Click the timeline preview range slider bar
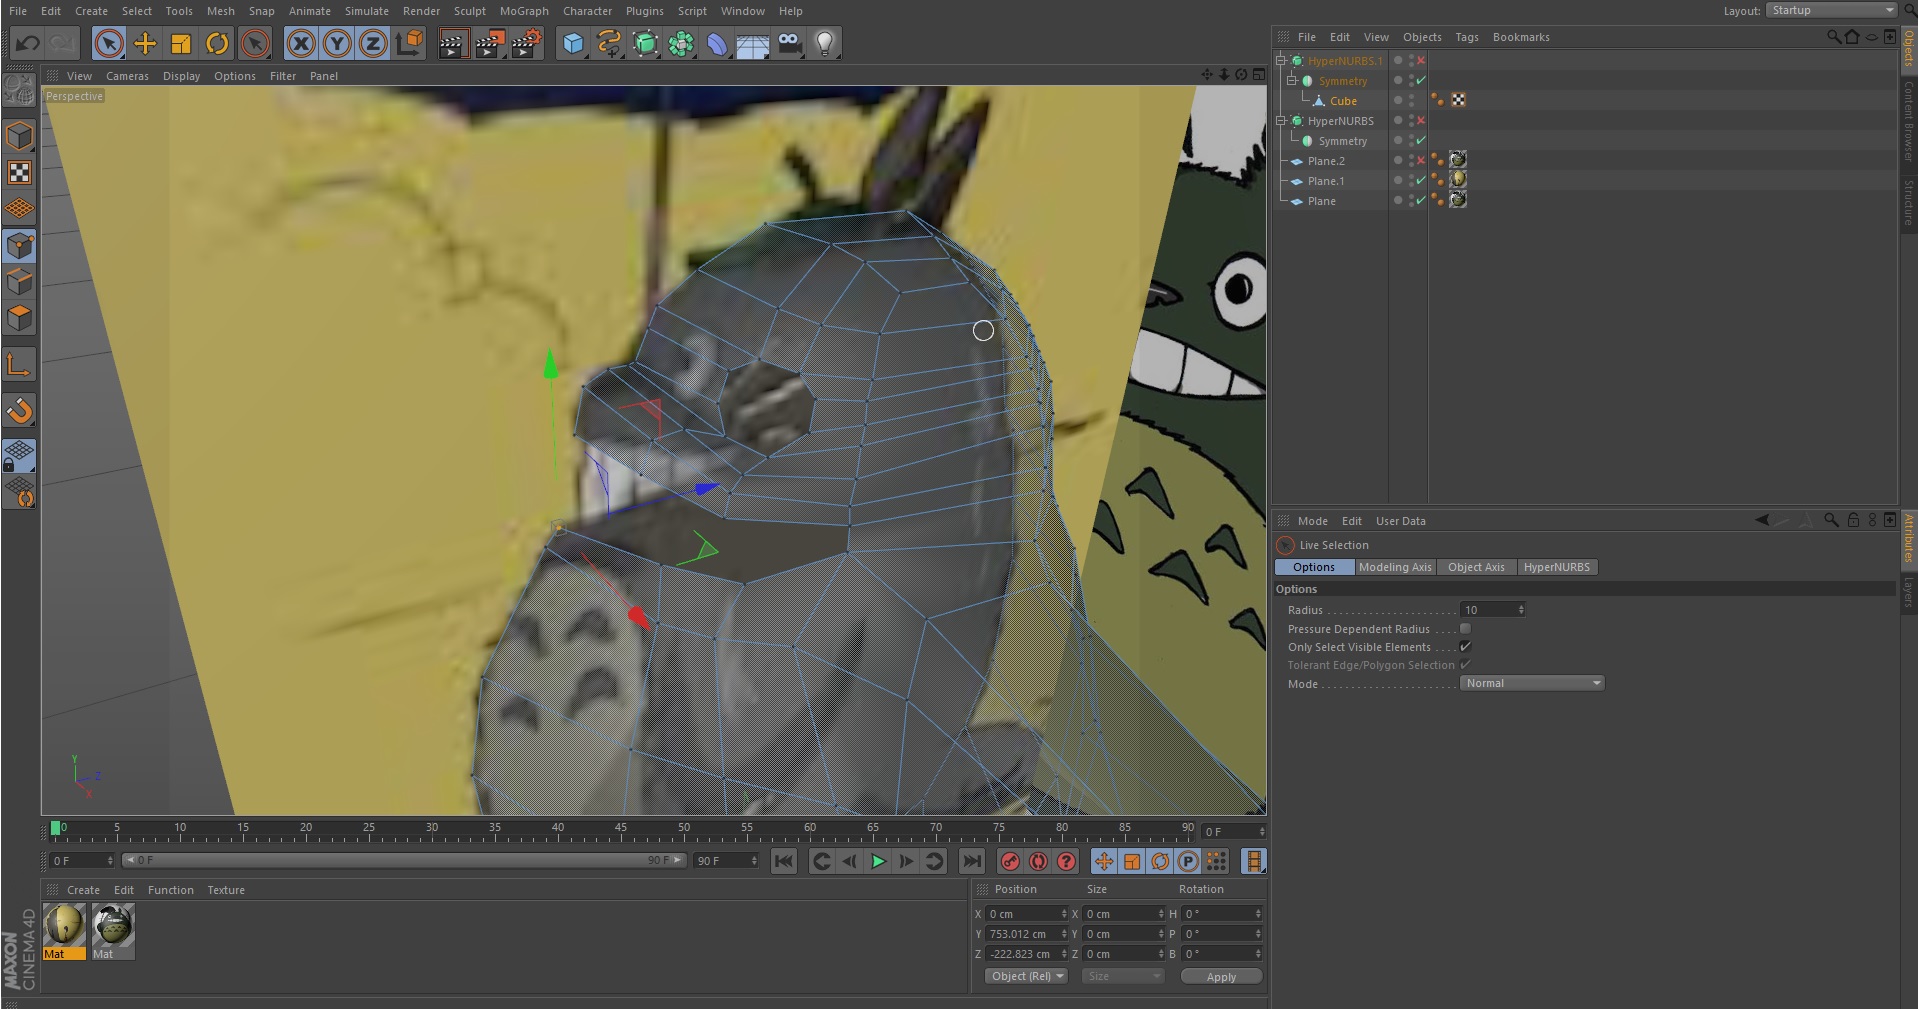The height and width of the screenshot is (1009, 1918). point(404,860)
